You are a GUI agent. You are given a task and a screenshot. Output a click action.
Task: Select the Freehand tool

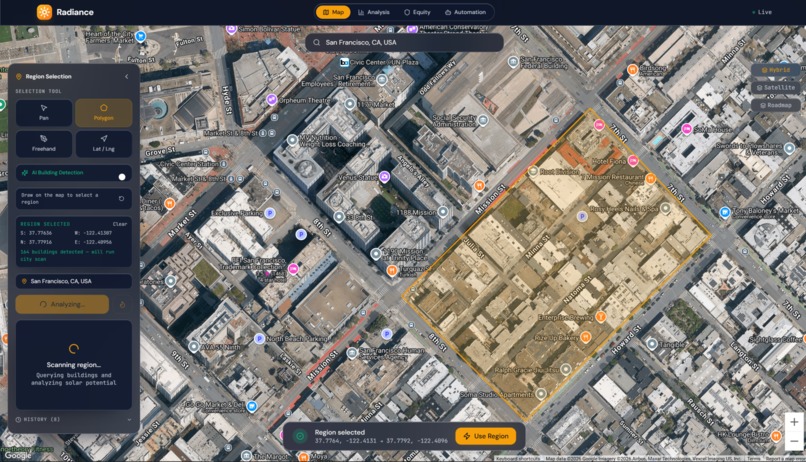(44, 143)
